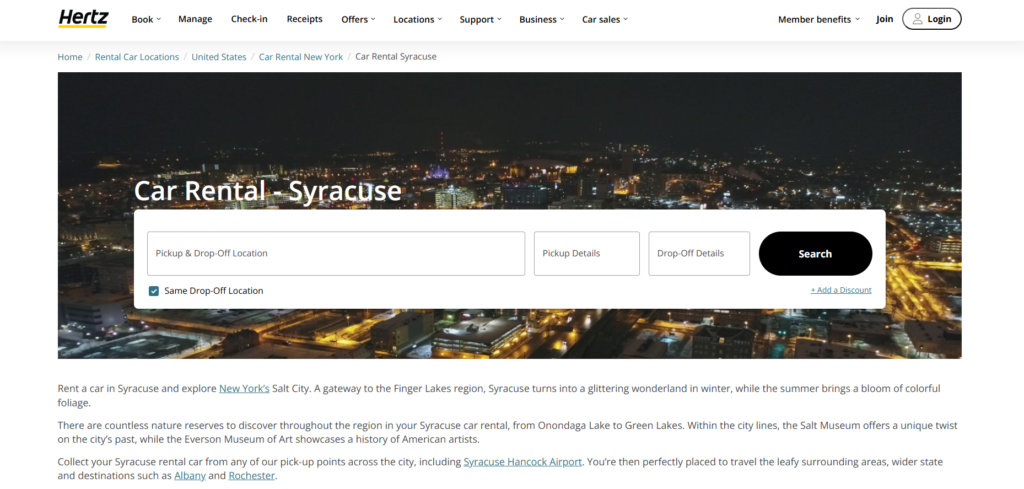
Task: Go to Home breadcrumb
Action: click(x=70, y=57)
